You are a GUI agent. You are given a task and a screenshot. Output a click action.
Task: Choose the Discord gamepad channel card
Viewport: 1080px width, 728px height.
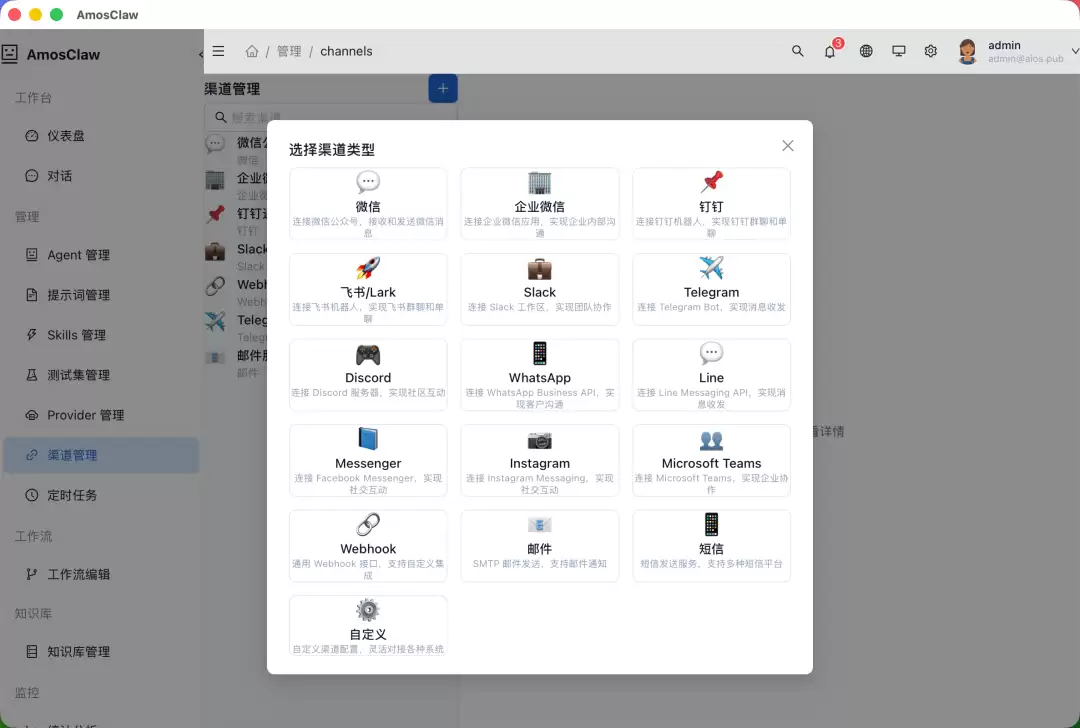coord(368,375)
